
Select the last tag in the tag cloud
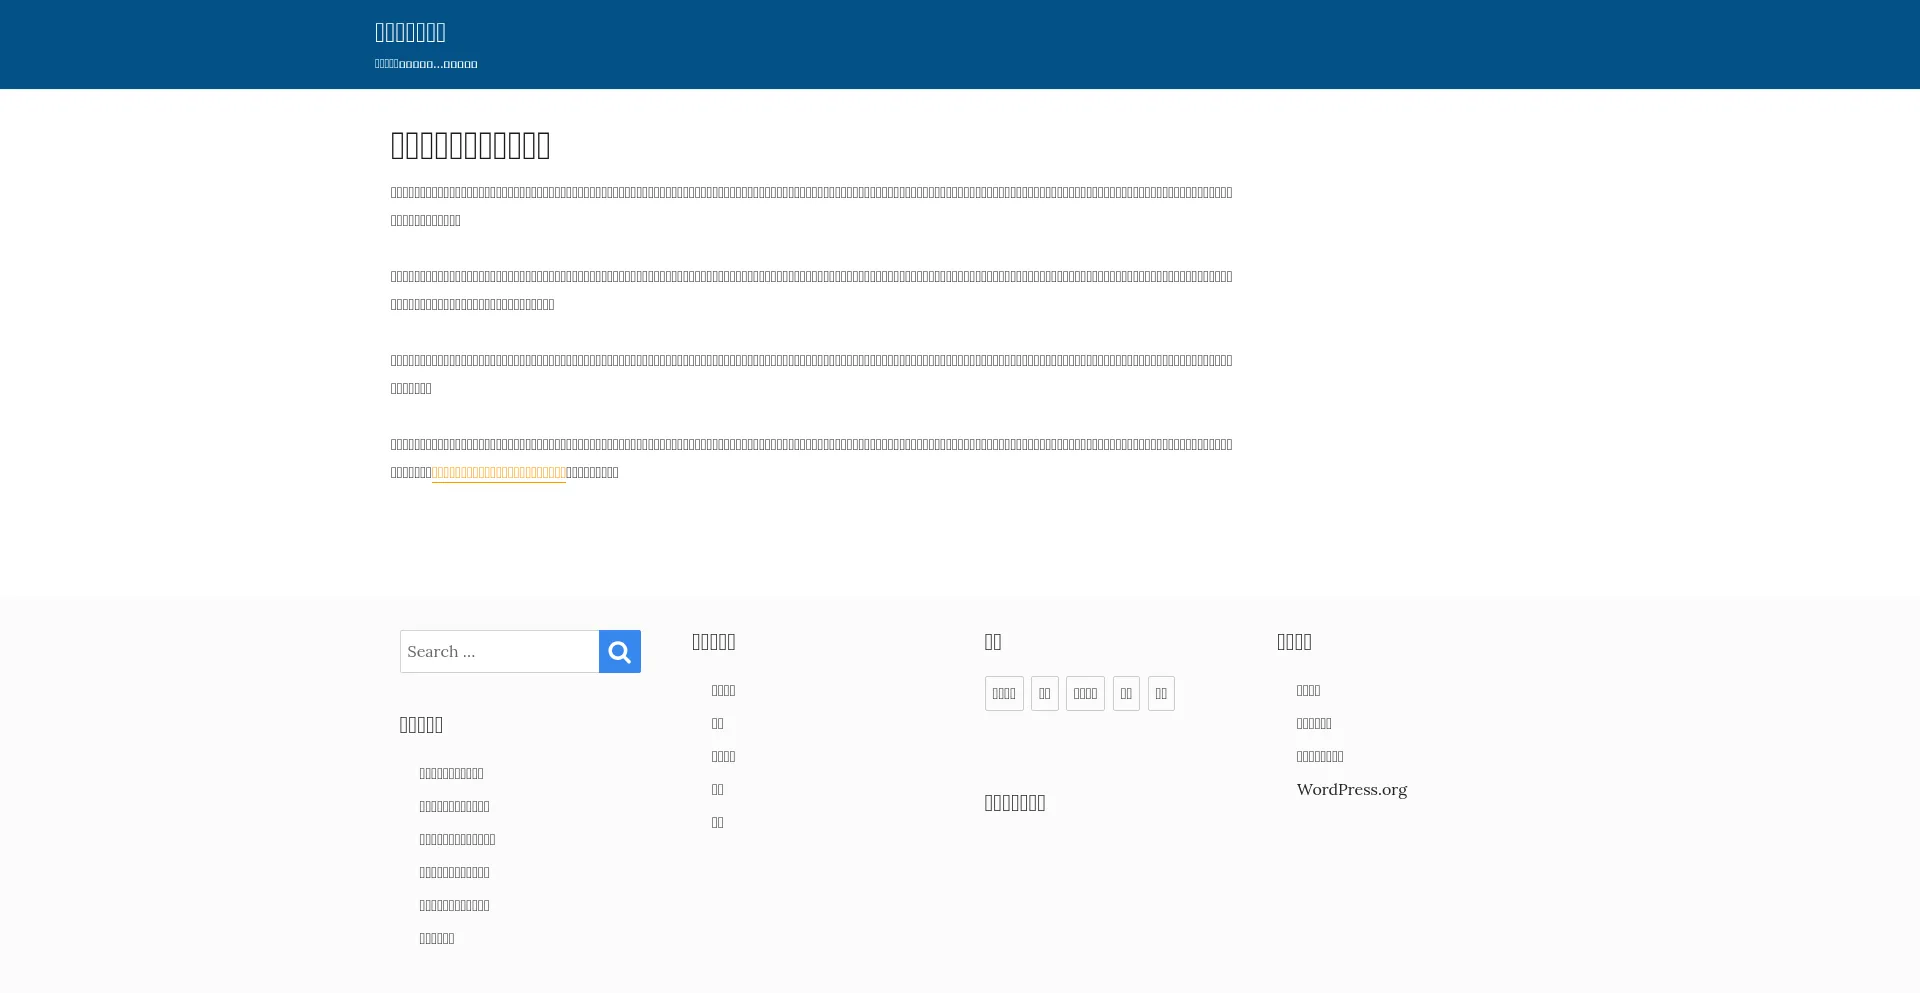tap(1160, 693)
